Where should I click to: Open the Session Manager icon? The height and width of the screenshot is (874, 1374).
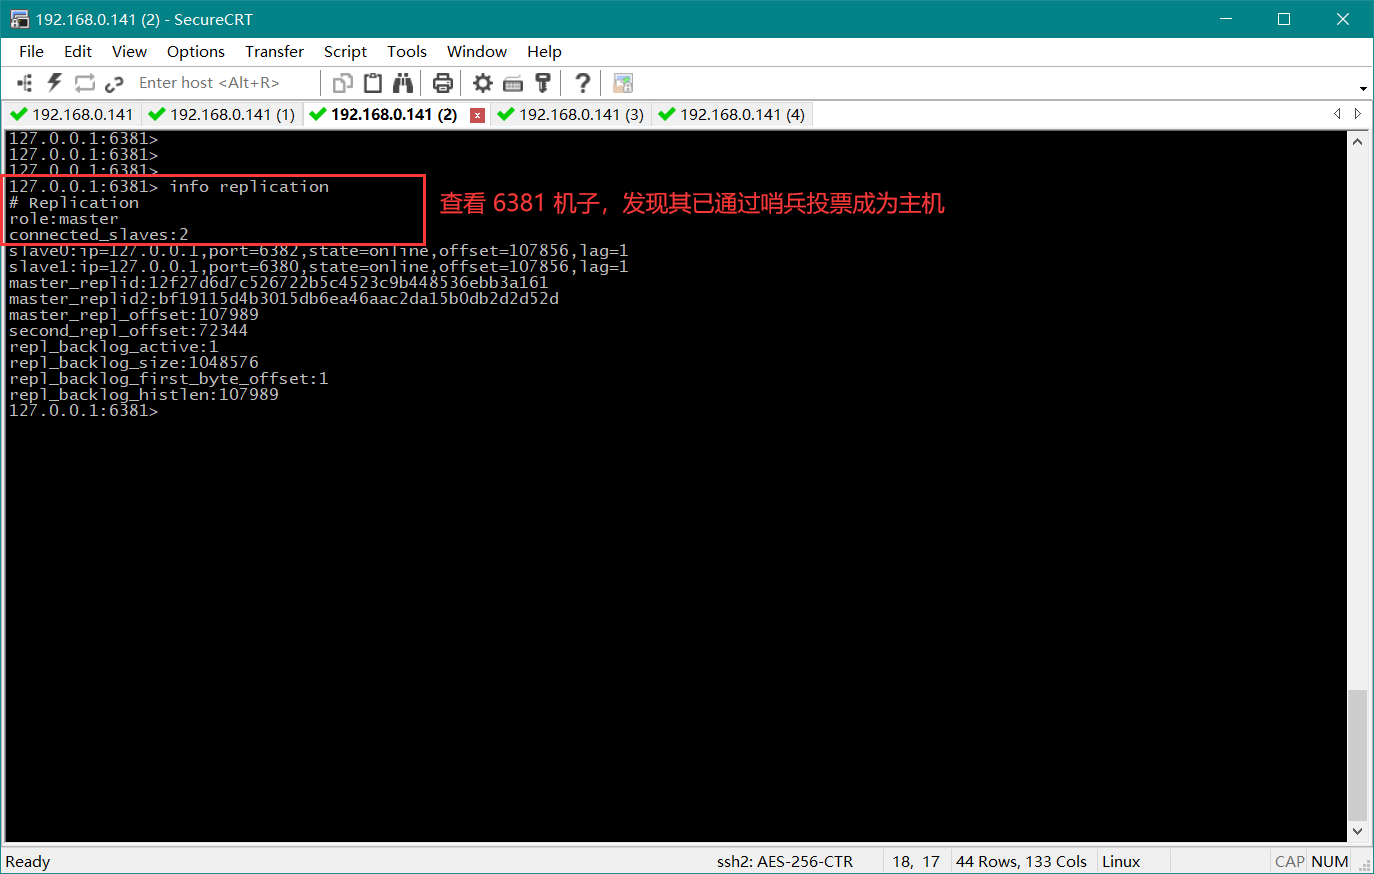coord(25,83)
